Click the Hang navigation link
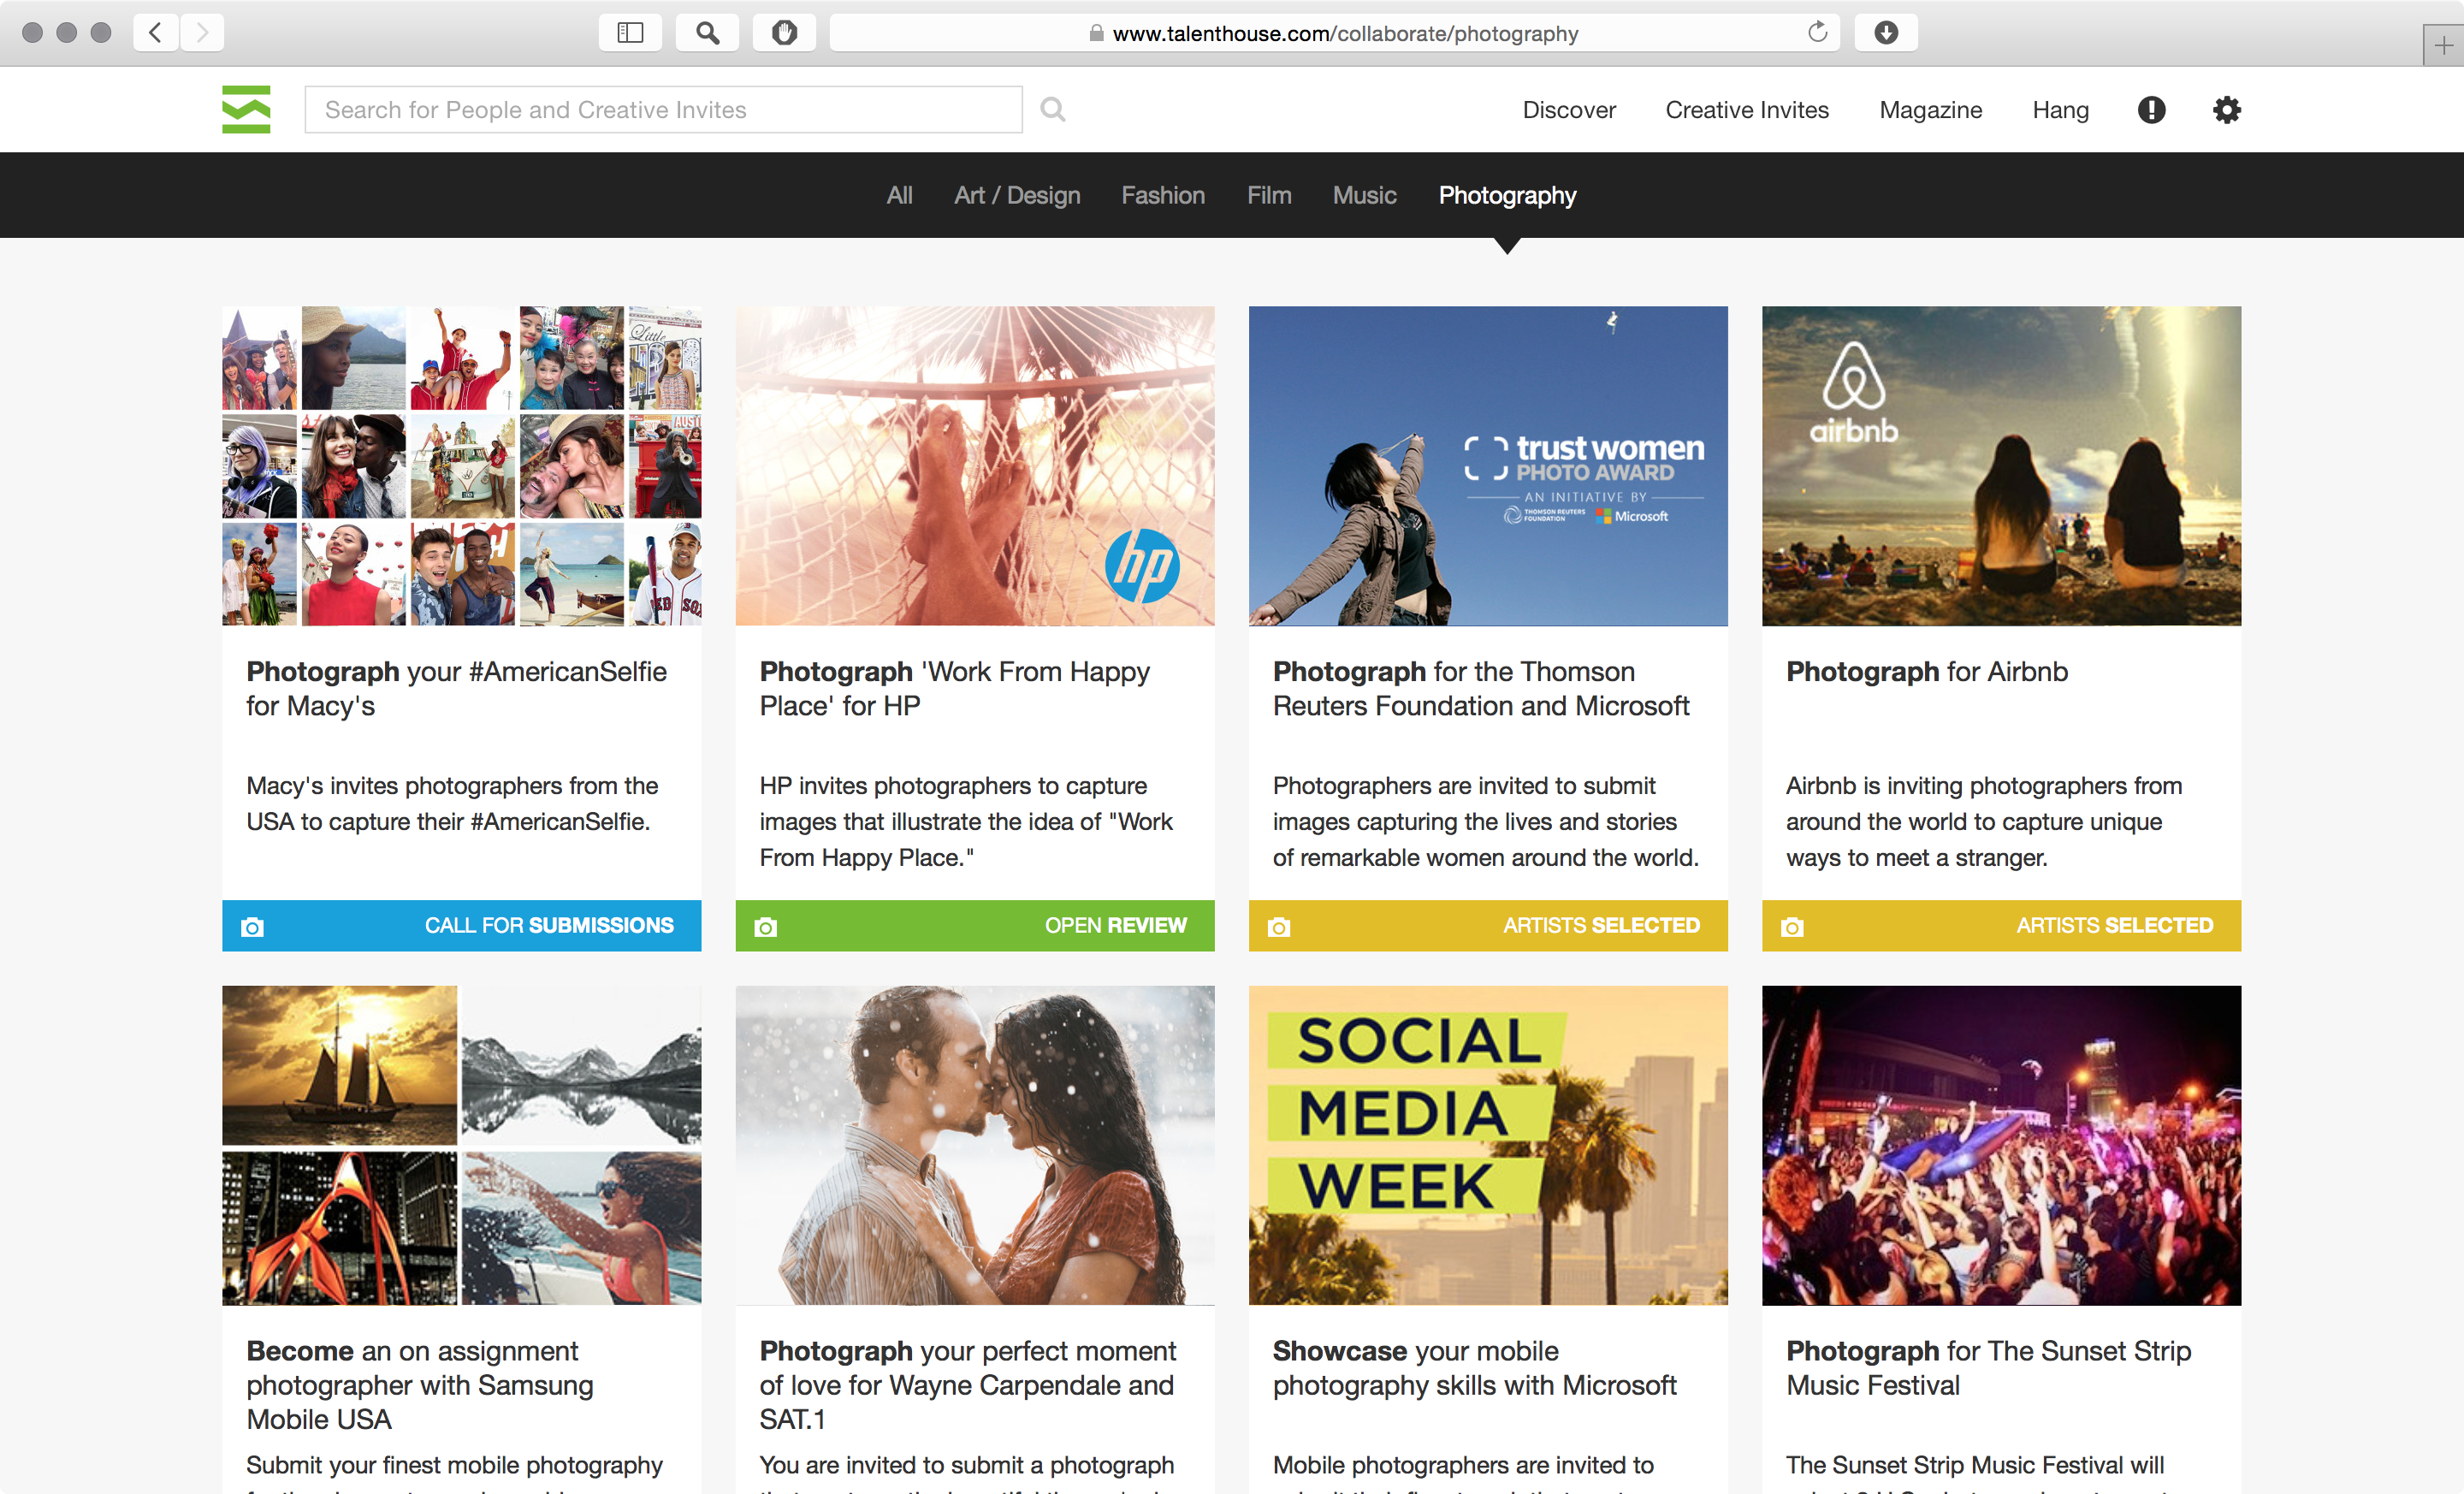Screen dimensions: 2464x1494 [x=2060, y=110]
